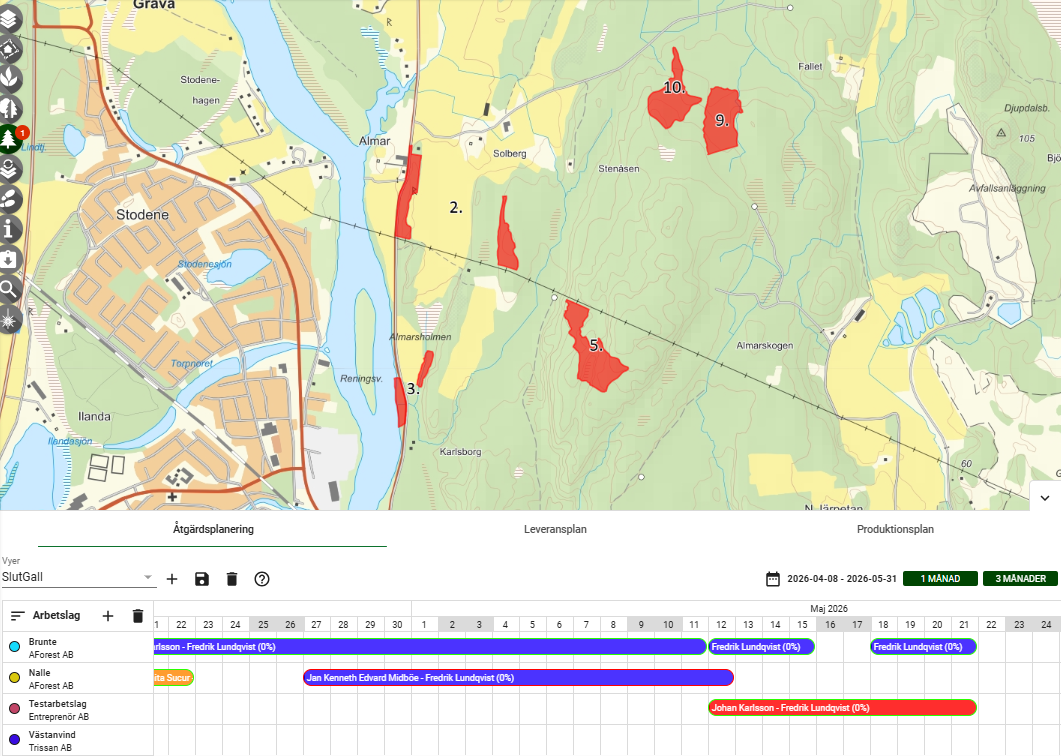1061x756 pixels.
Task: Add a new Arbetslag with plus icon
Action: pyautogui.click(x=108, y=616)
